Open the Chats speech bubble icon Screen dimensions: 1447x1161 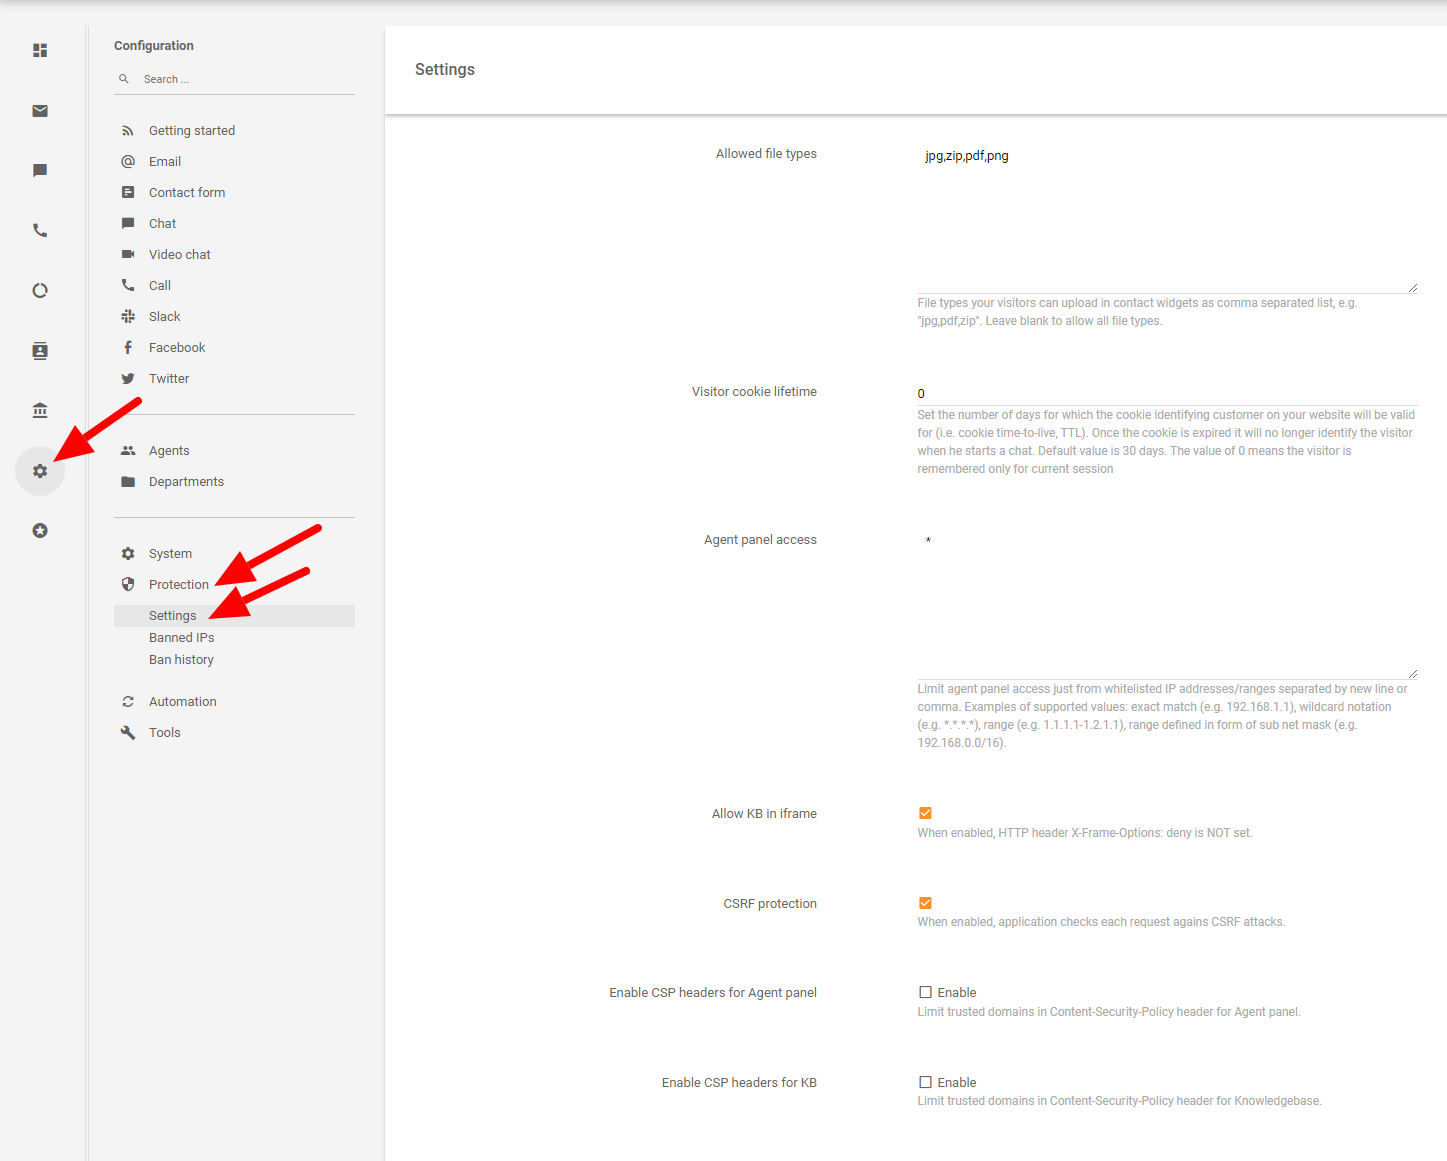point(40,171)
